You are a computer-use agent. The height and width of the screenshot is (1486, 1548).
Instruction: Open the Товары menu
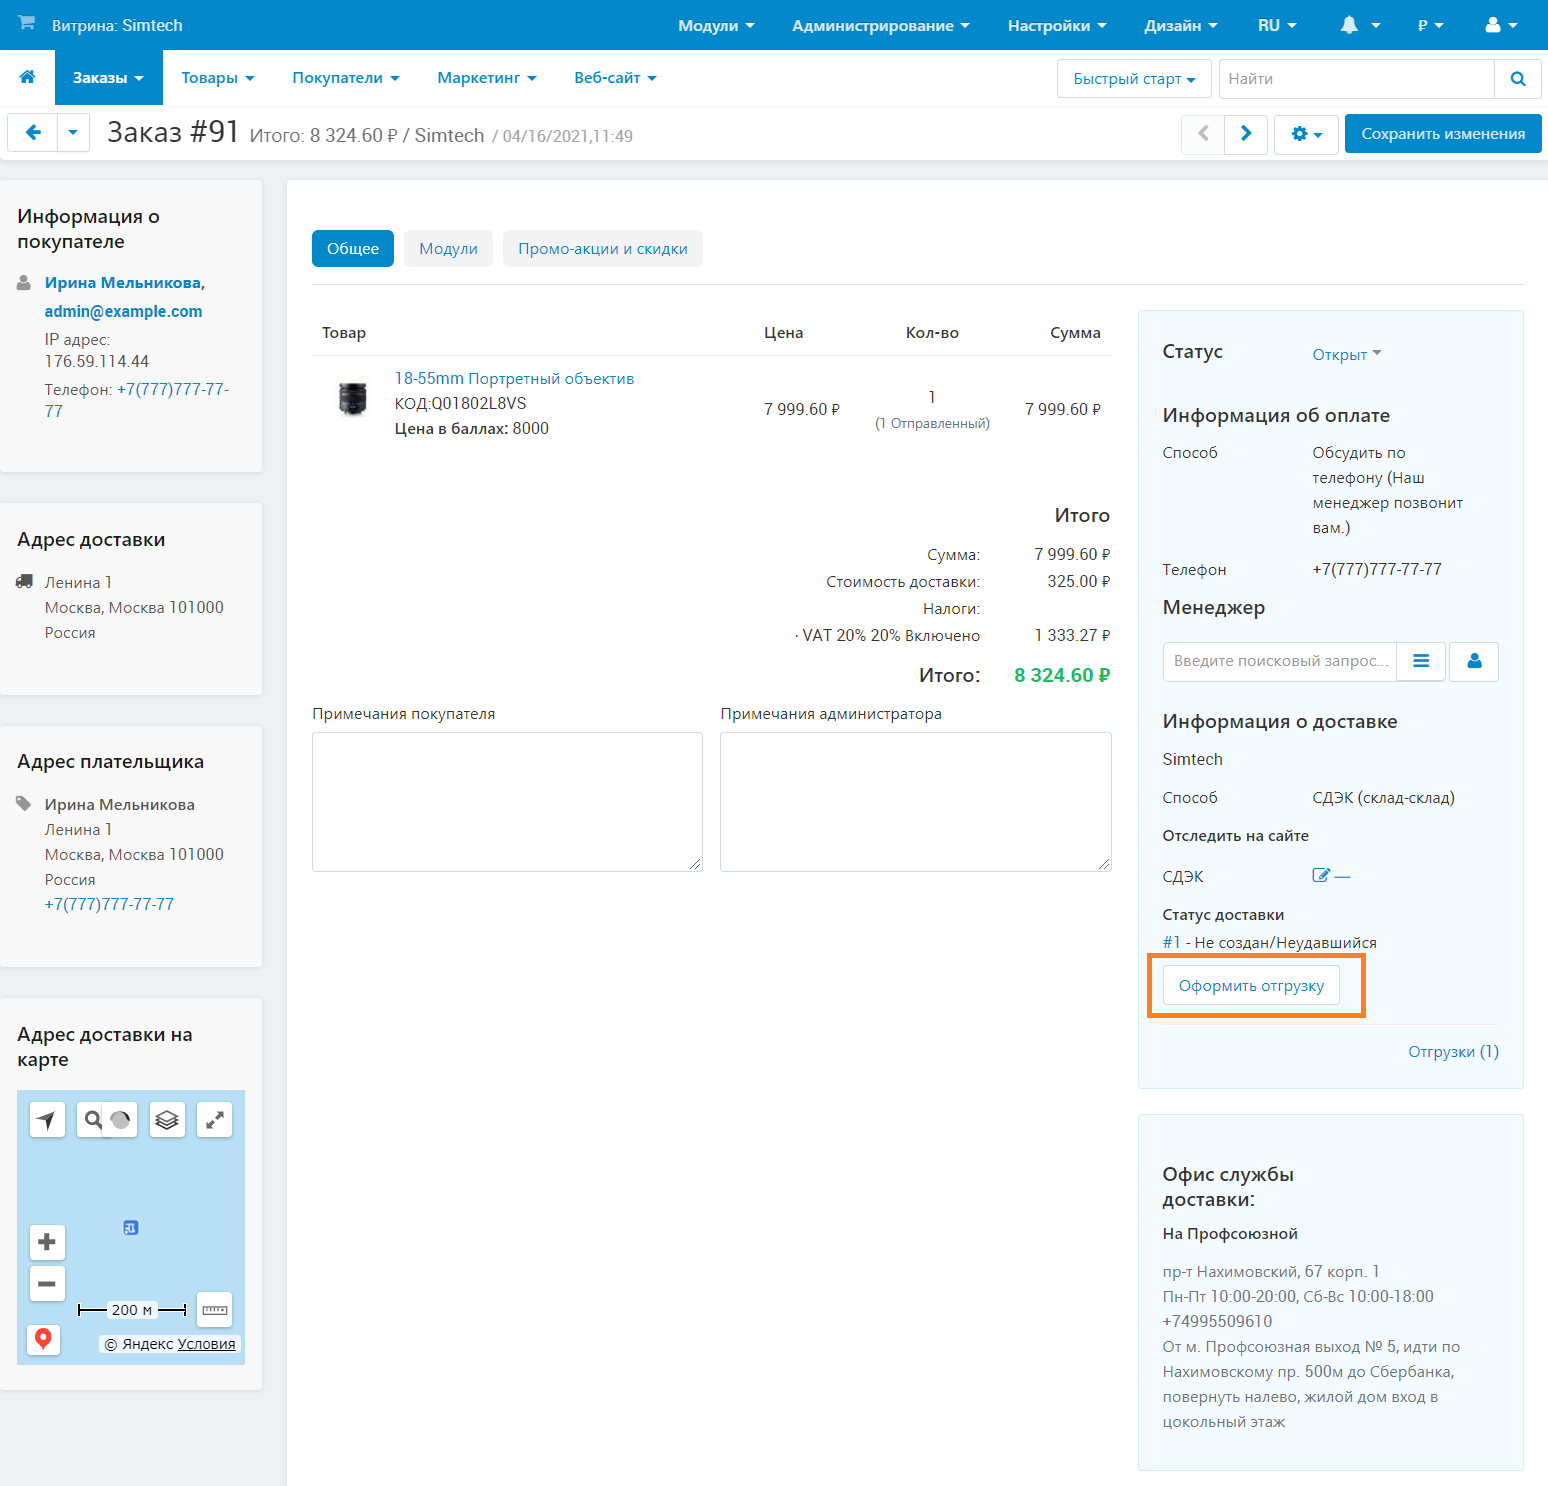point(217,78)
